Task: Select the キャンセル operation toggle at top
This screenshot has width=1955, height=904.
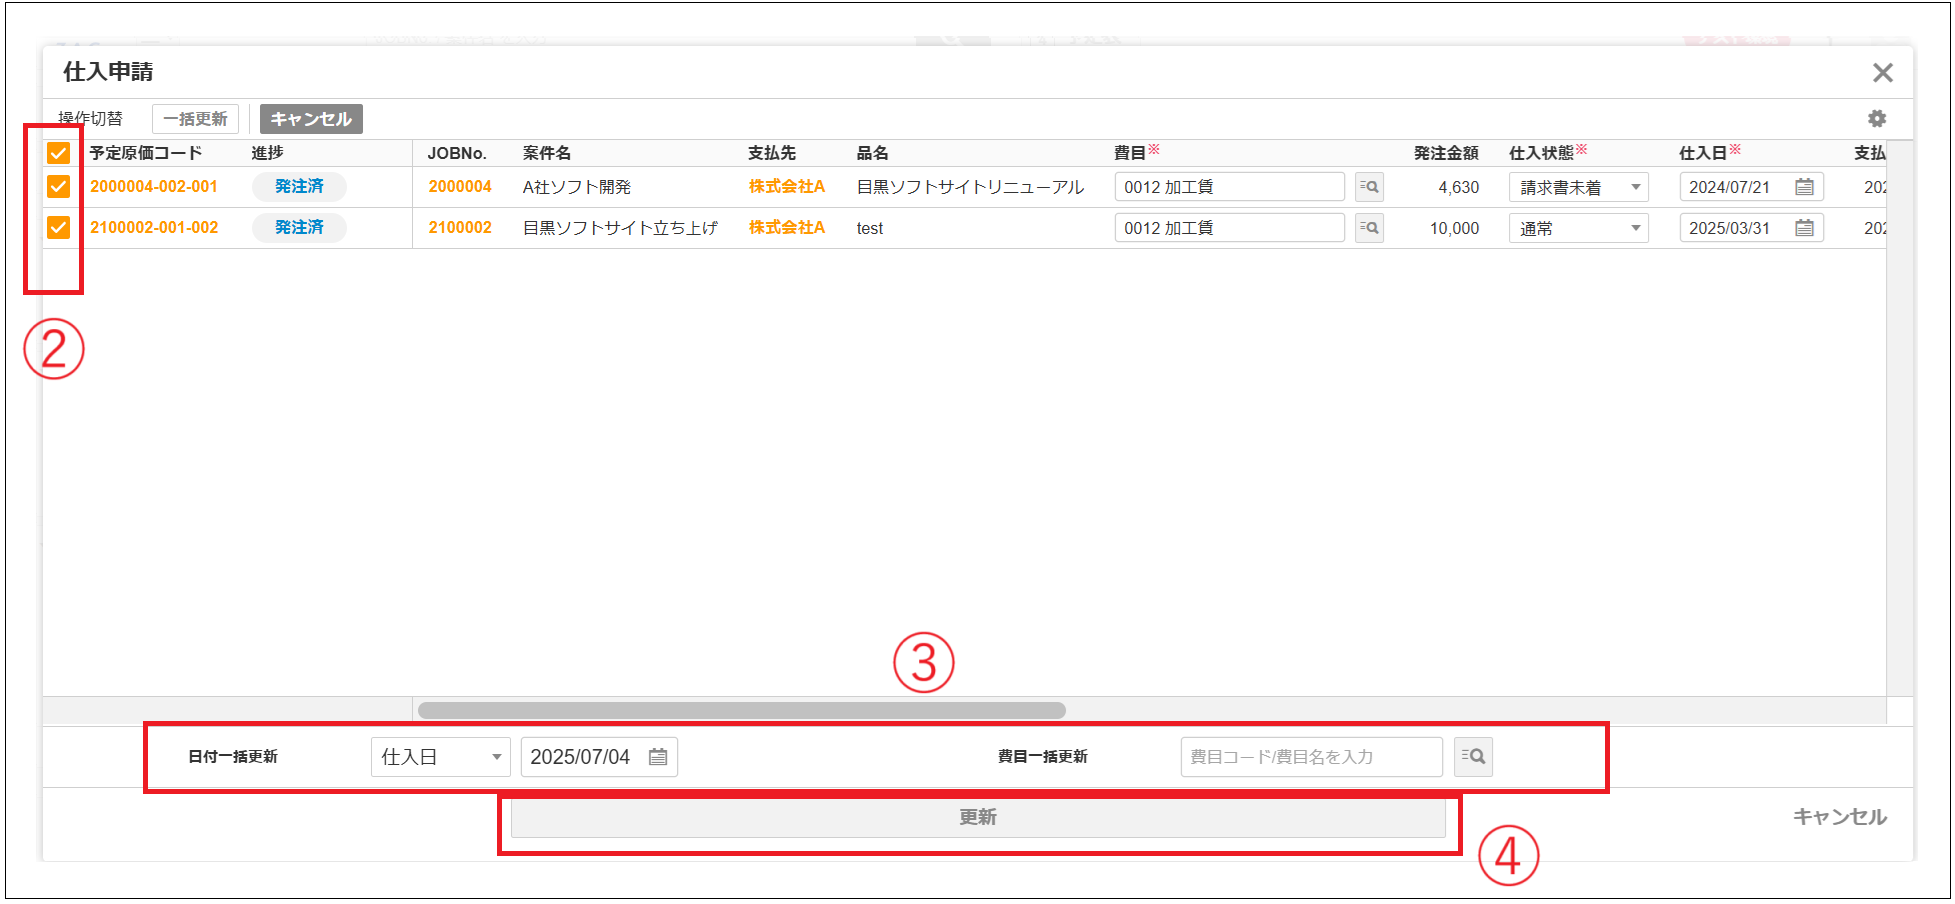Action: tap(311, 119)
